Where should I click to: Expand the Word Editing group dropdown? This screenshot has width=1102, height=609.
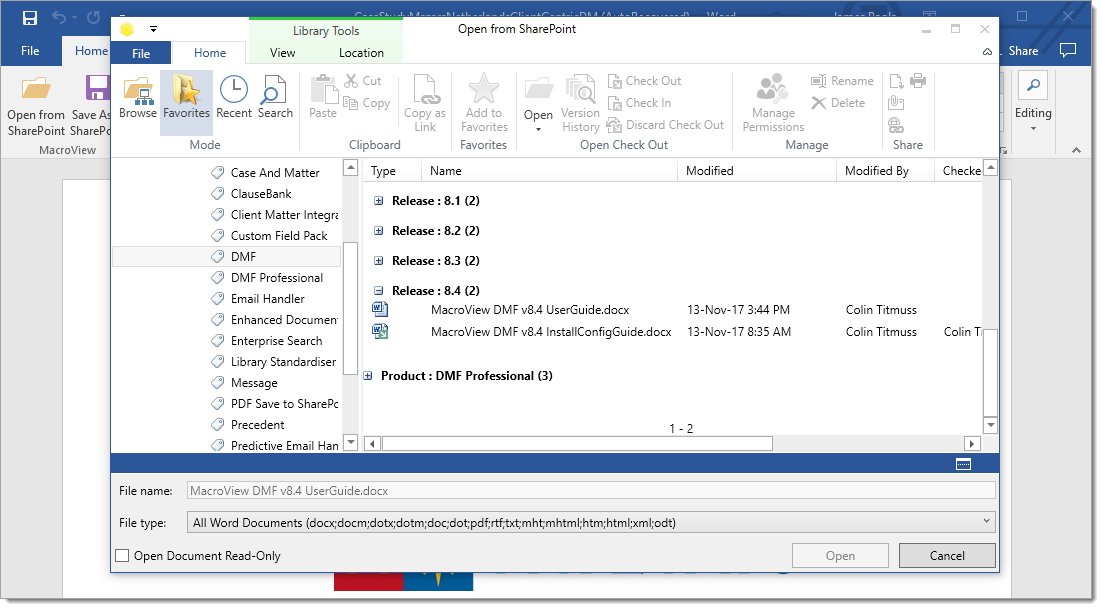click(1033, 129)
